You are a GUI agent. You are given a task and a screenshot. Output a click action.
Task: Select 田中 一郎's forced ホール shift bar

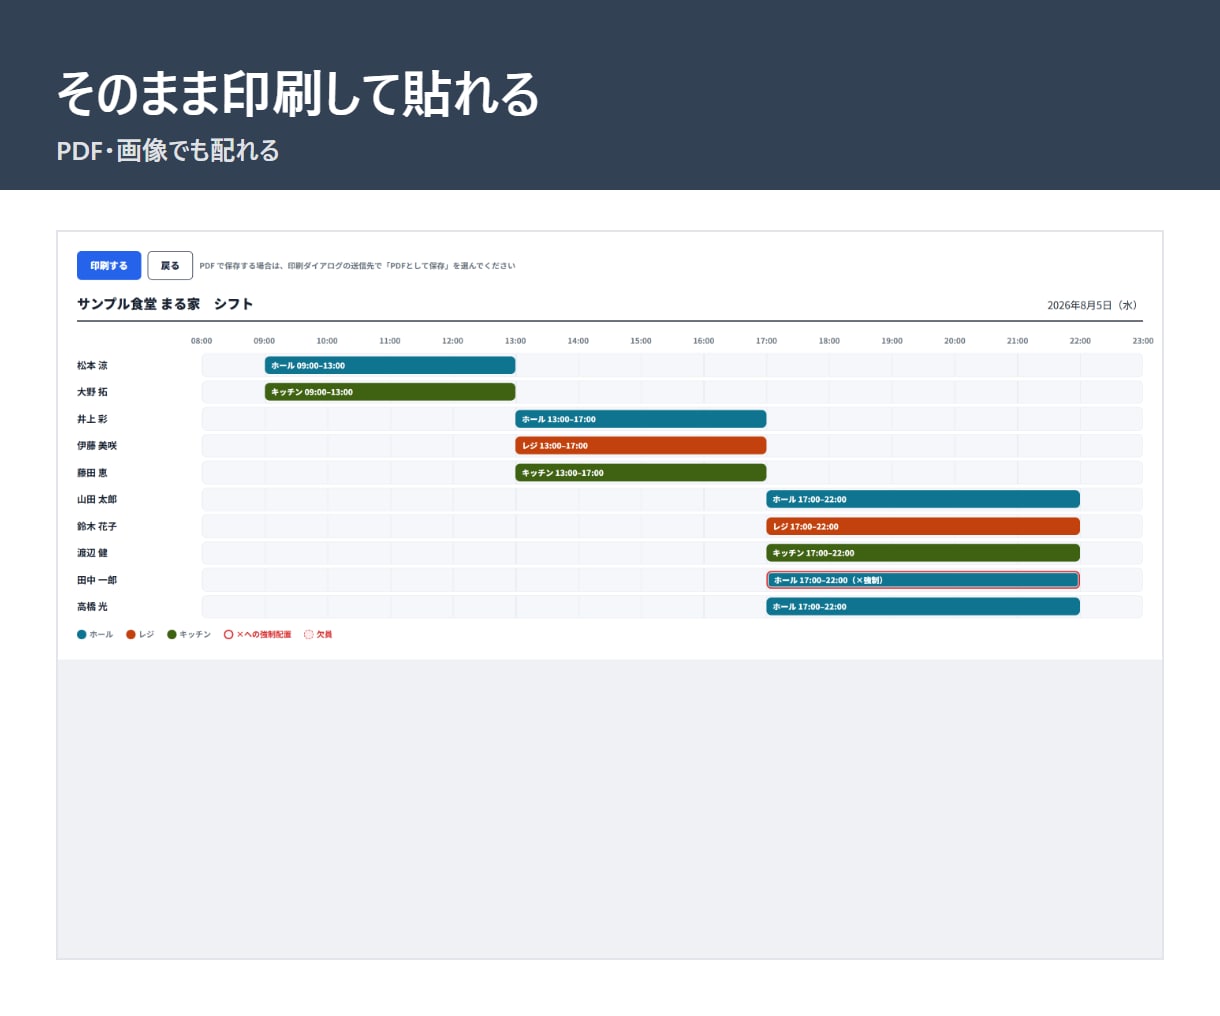[x=923, y=580]
